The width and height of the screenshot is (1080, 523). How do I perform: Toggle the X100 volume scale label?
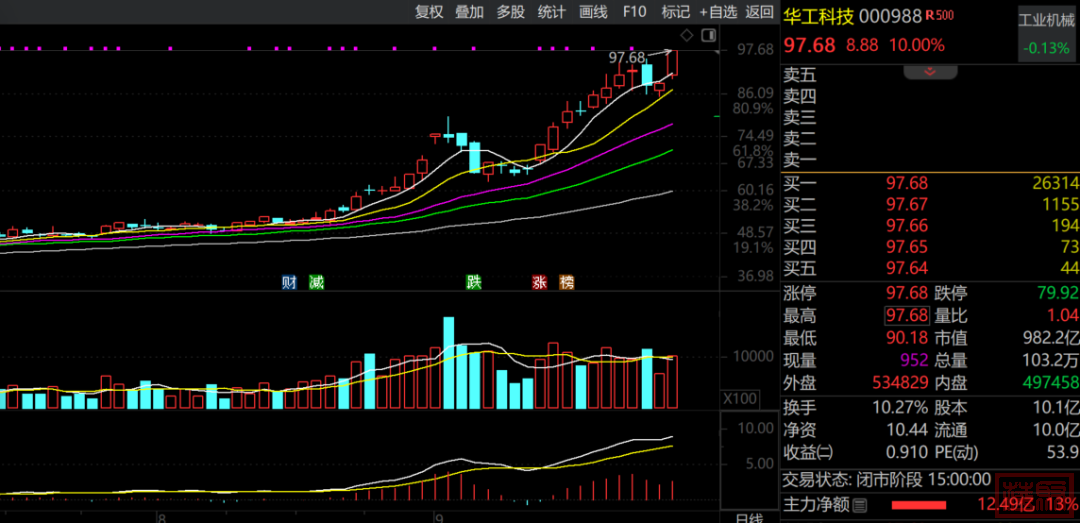tap(740, 399)
